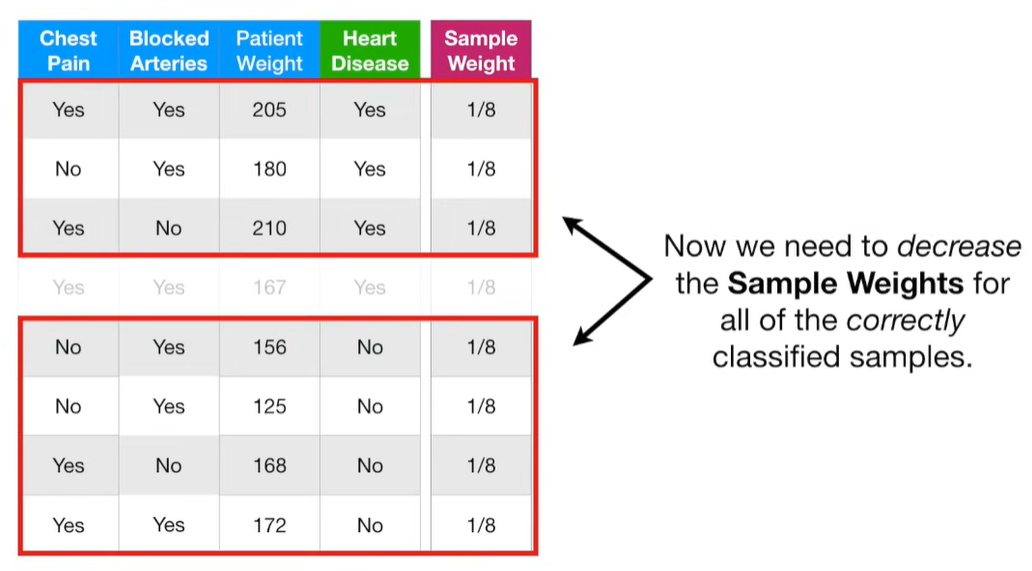Click the bold Sample Weights text

845,284
